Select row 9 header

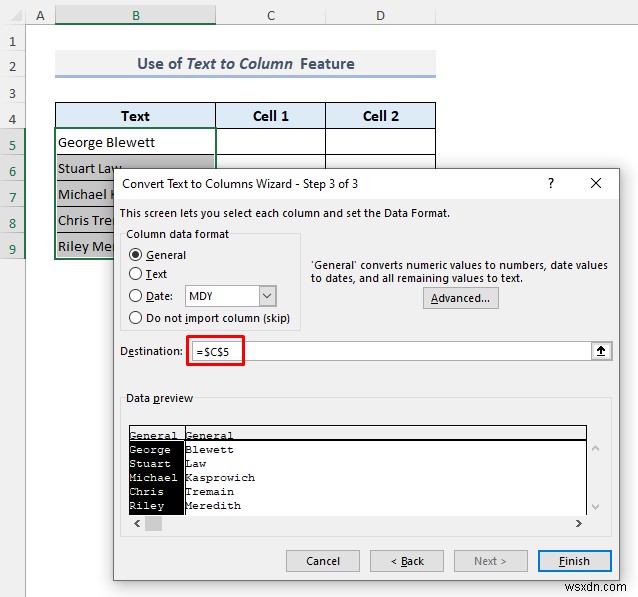point(13,249)
